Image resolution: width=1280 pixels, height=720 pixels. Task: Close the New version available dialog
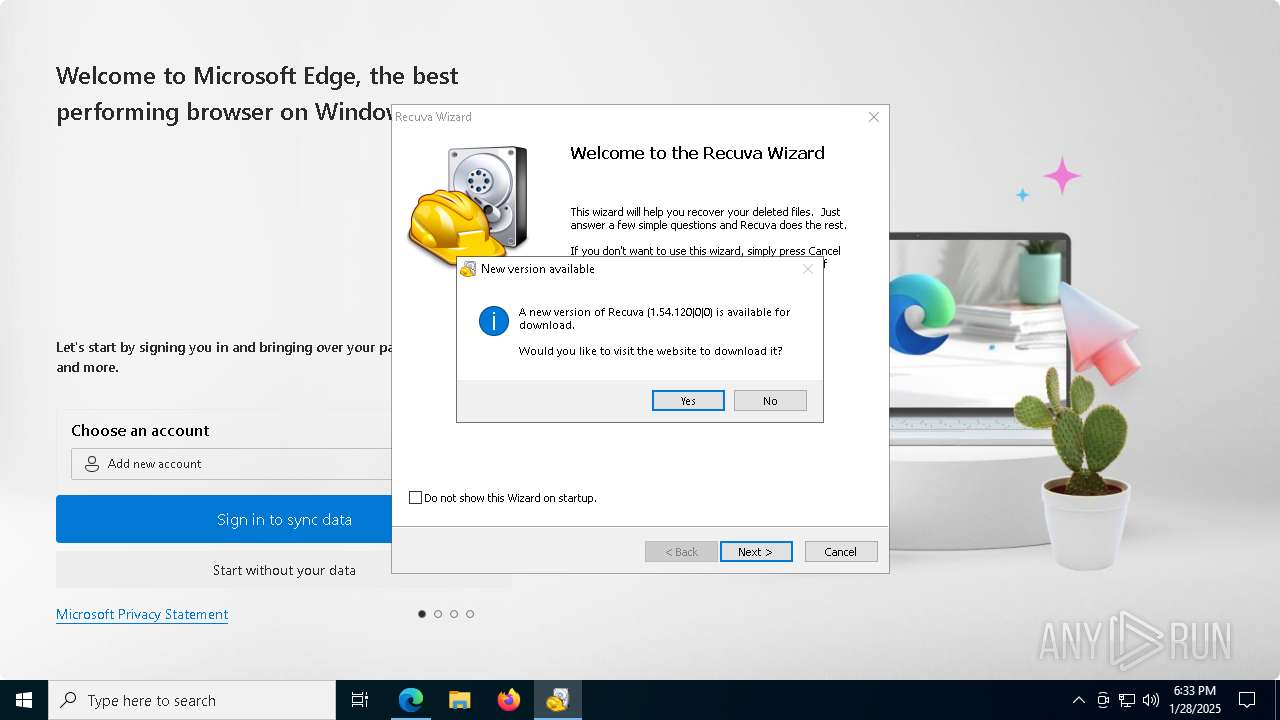tap(808, 269)
